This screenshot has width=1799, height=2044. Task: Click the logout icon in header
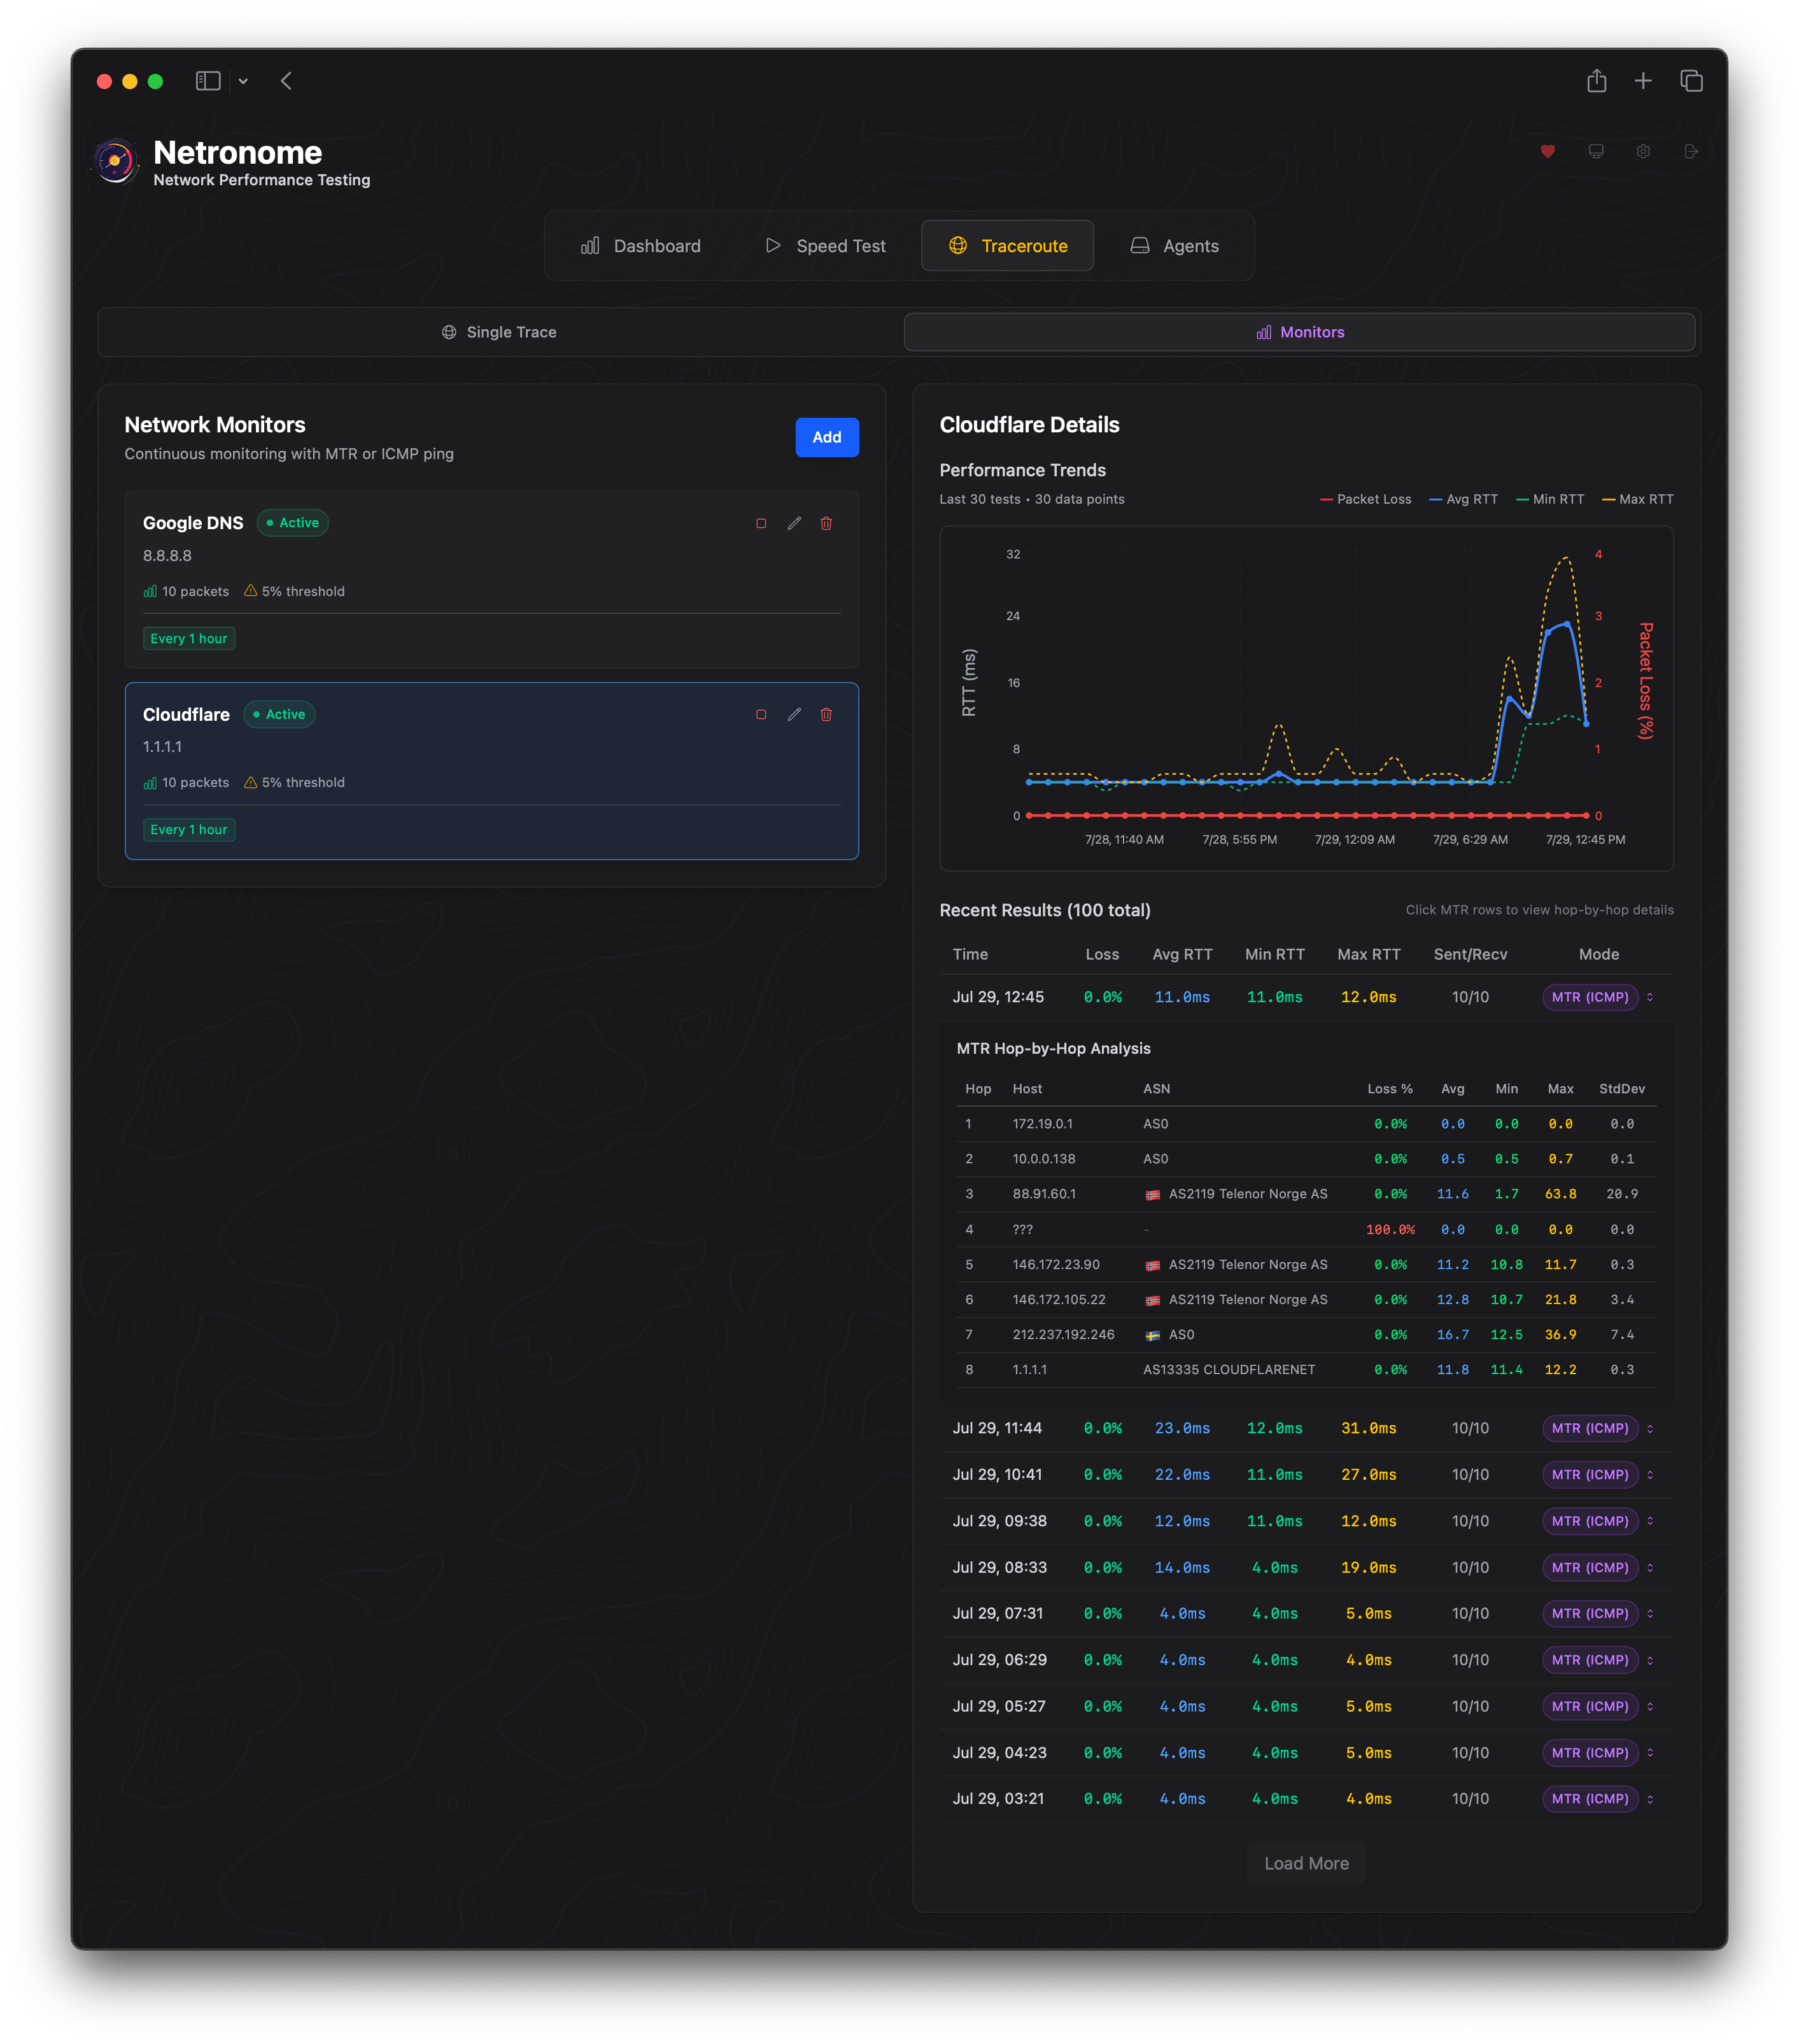(x=1691, y=152)
